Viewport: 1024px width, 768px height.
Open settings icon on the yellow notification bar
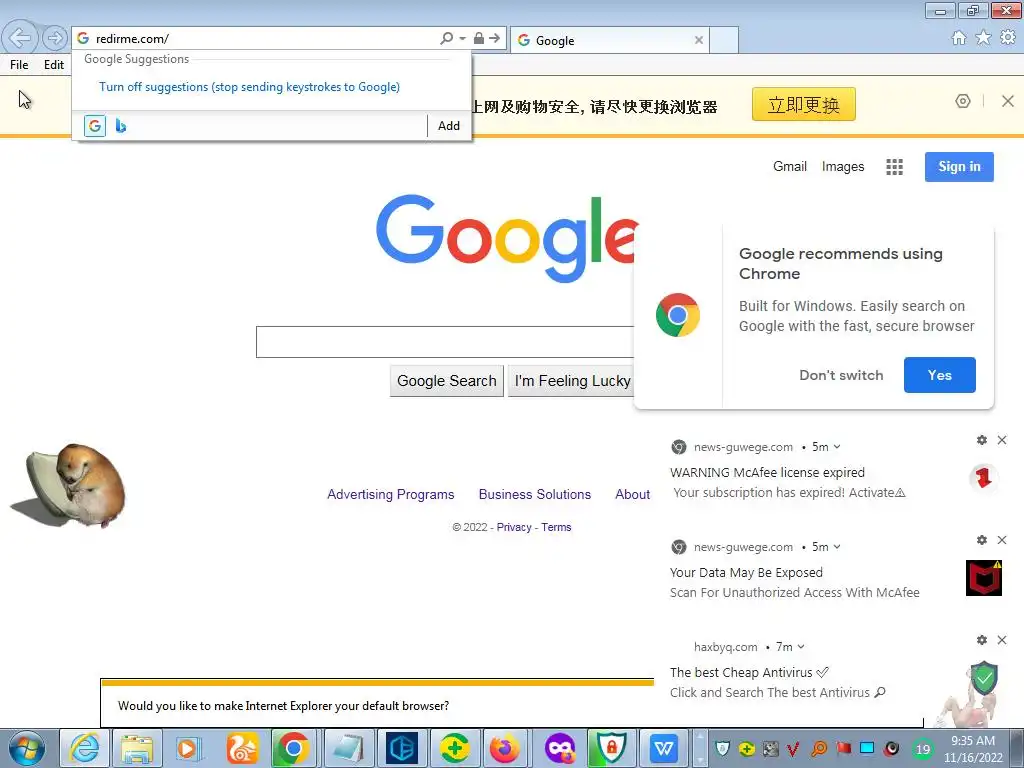point(963,101)
